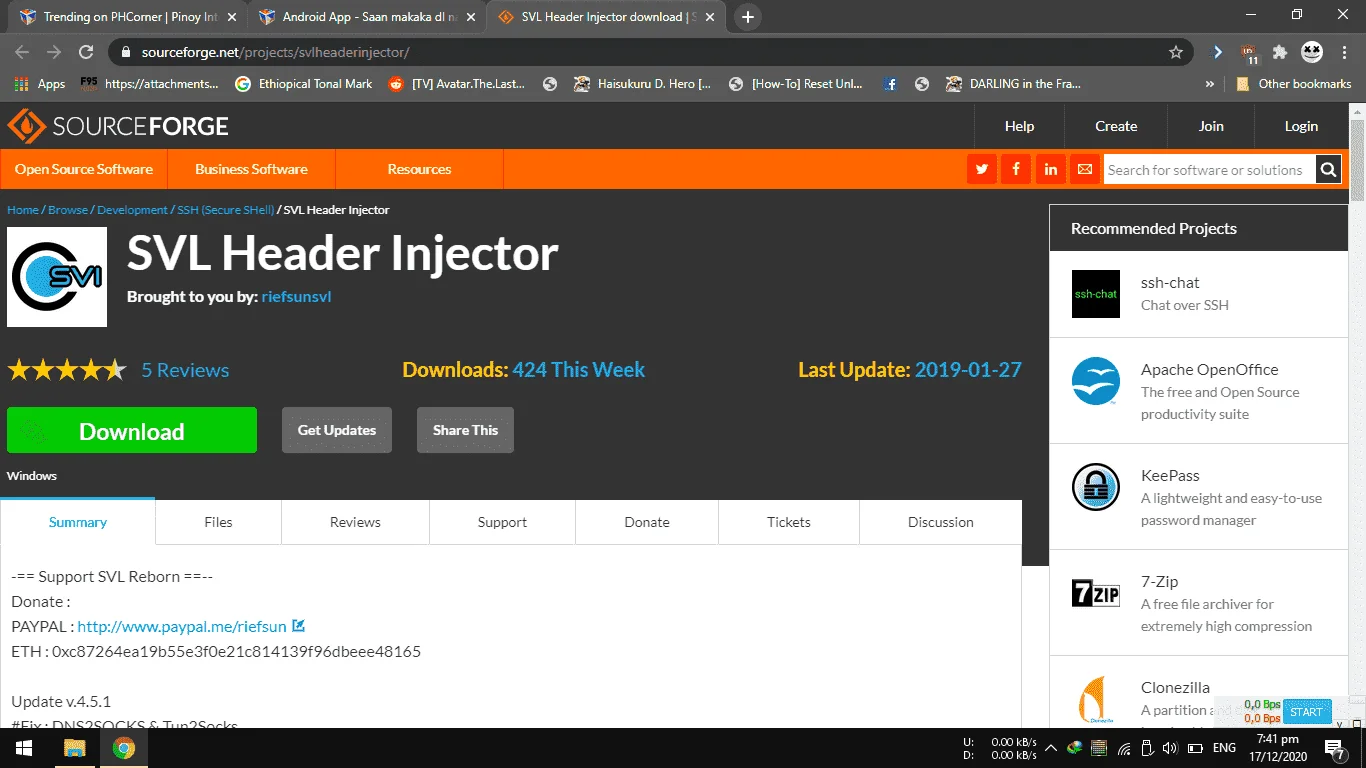Share on Twitter via orange bar icon
Viewport: 1366px width, 768px height.
[982, 170]
